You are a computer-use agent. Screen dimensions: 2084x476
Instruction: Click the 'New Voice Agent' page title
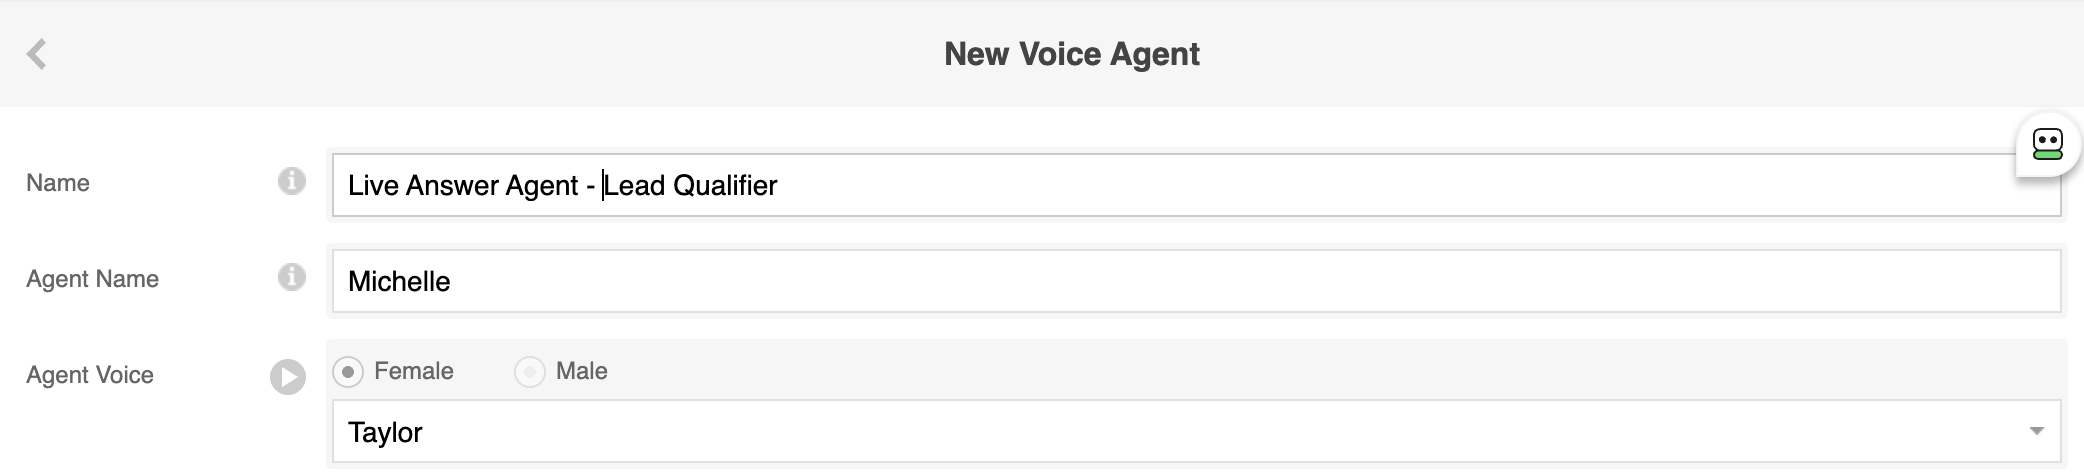1071,54
